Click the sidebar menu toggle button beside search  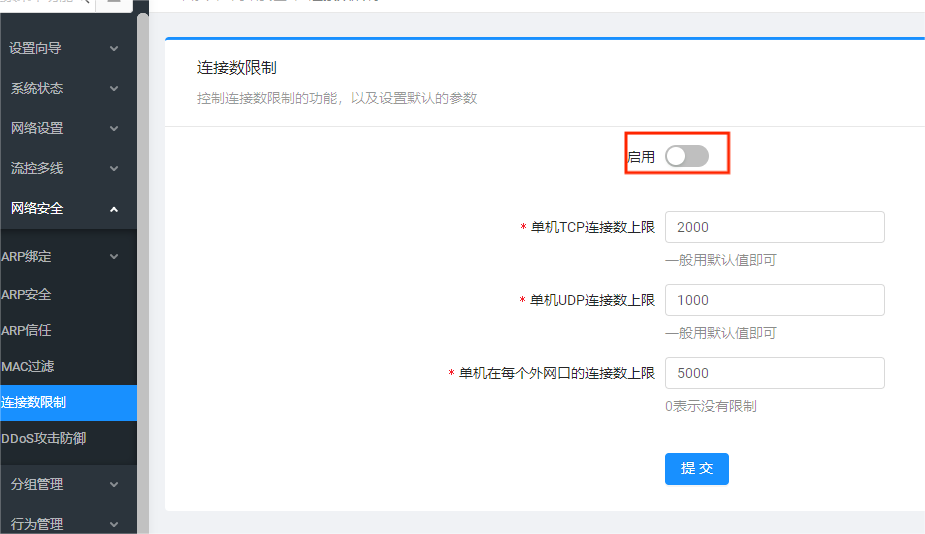tap(114, 4)
